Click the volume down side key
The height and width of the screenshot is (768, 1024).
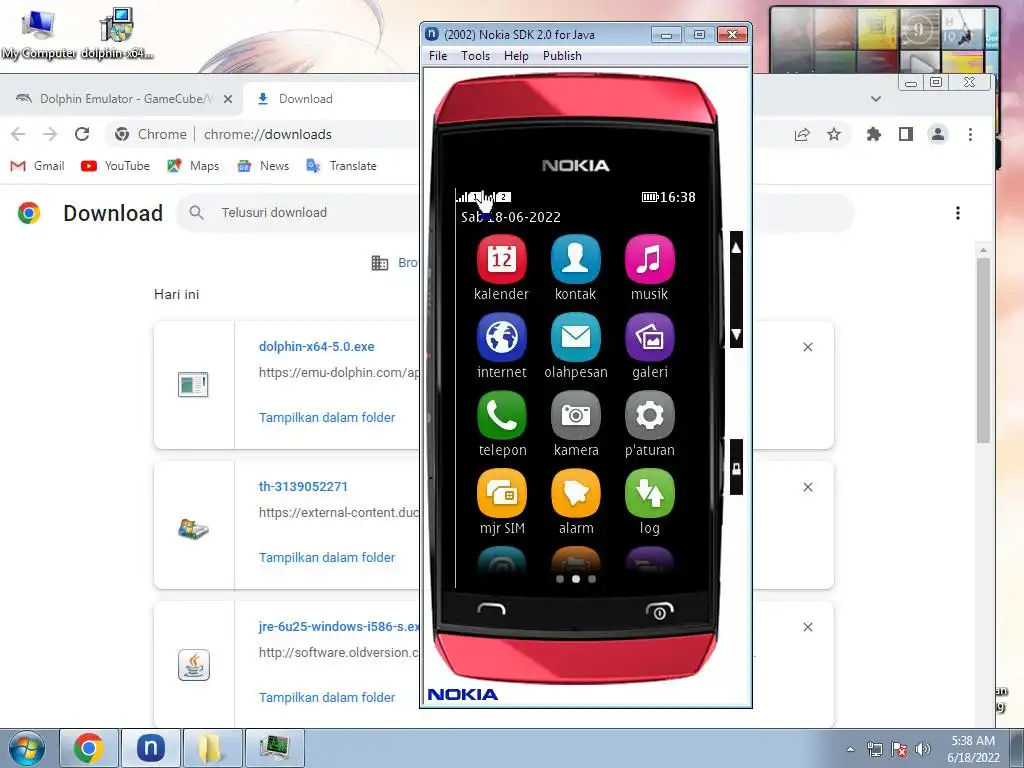tap(736, 335)
